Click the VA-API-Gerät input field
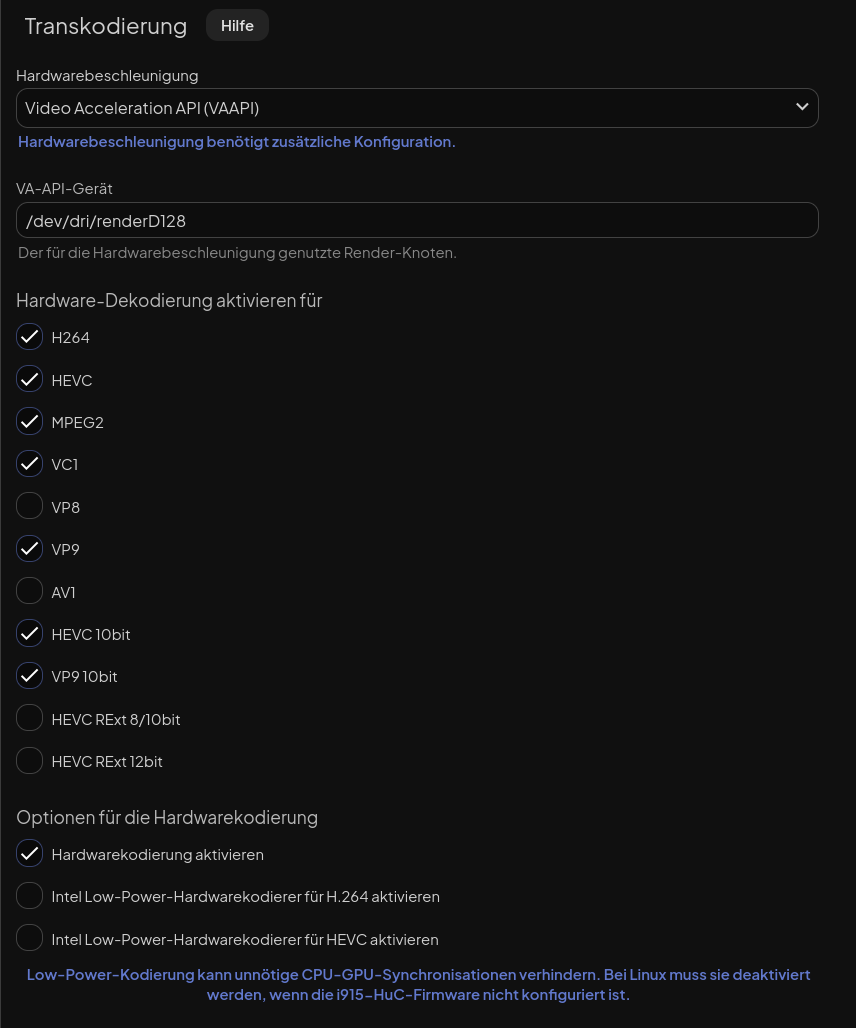 [417, 220]
